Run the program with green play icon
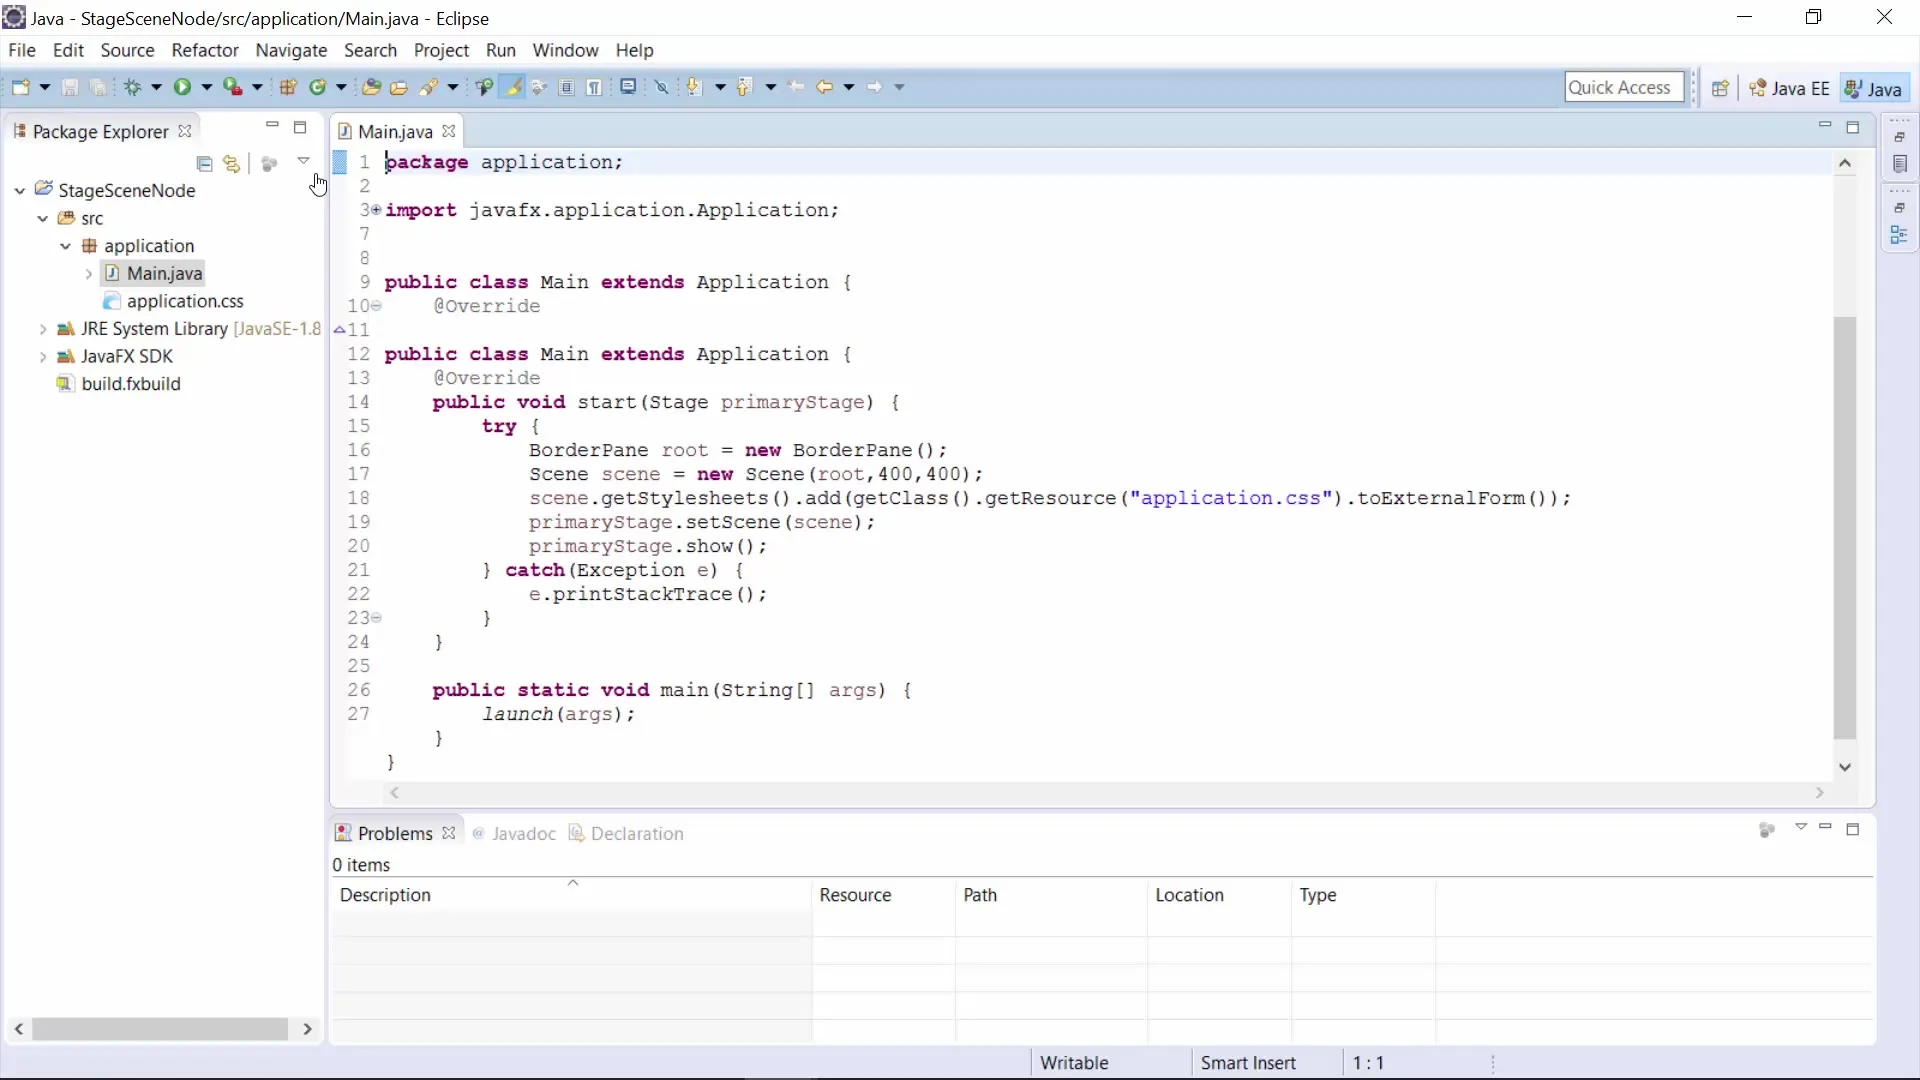The height and width of the screenshot is (1080, 1920). (x=182, y=88)
